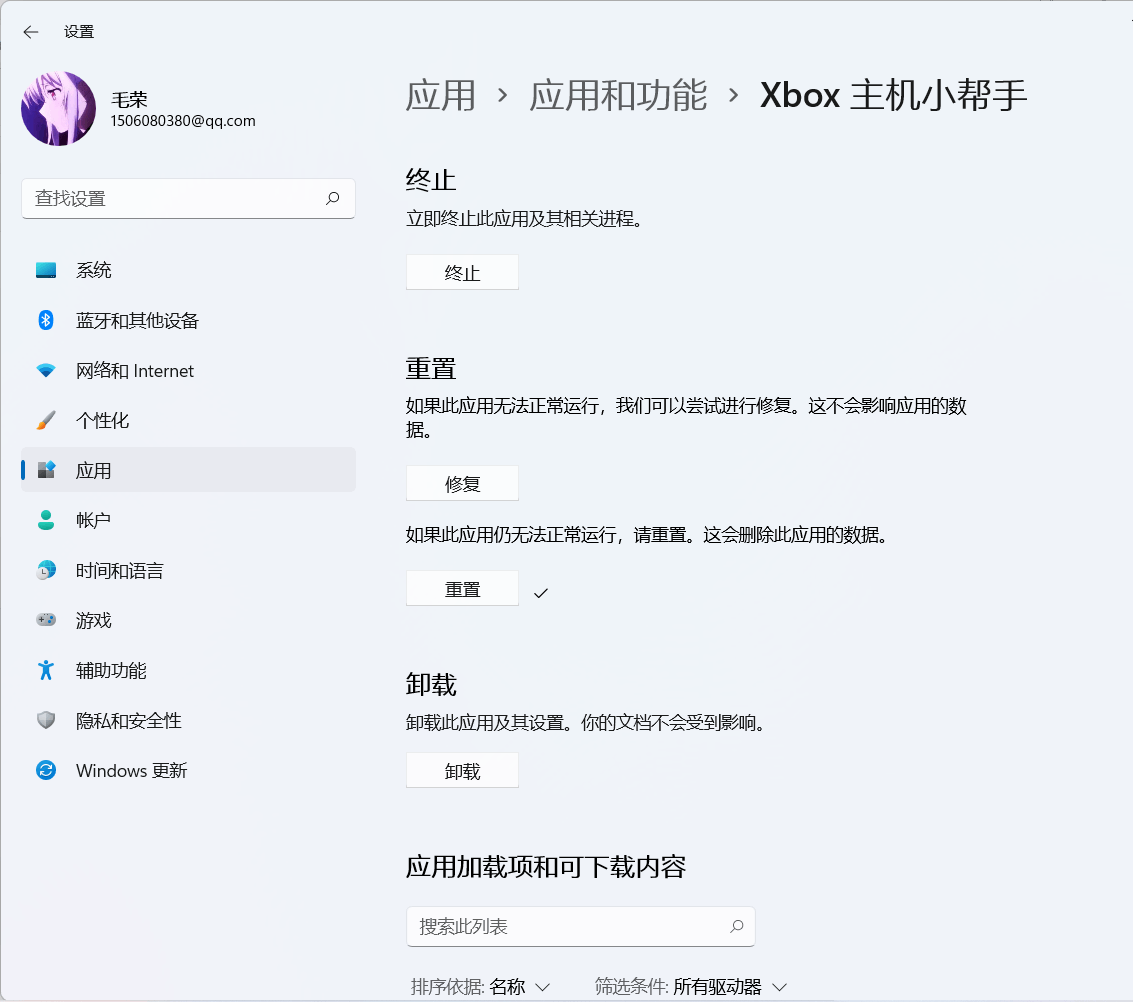Click the 游戏 label in the sidebar
The height and width of the screenshot is (1002, 1133).
(94, 620)
